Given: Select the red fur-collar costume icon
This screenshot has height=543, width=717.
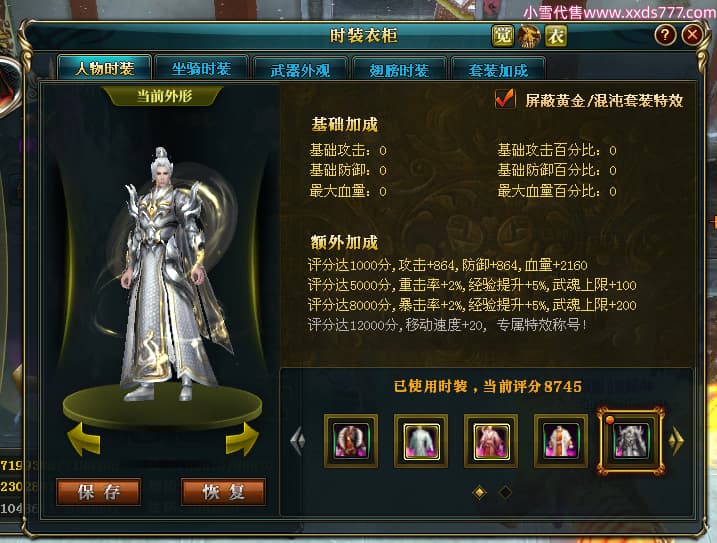Looking at the screenshot, I should coord(351,441).
